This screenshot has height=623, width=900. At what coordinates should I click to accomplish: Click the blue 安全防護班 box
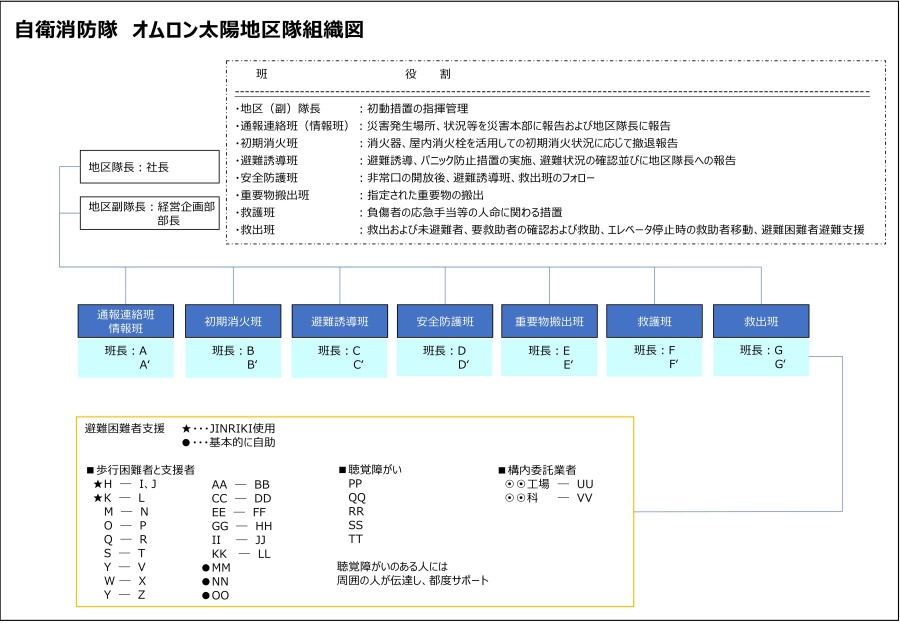pyautogui.click(x=445, y=322)
